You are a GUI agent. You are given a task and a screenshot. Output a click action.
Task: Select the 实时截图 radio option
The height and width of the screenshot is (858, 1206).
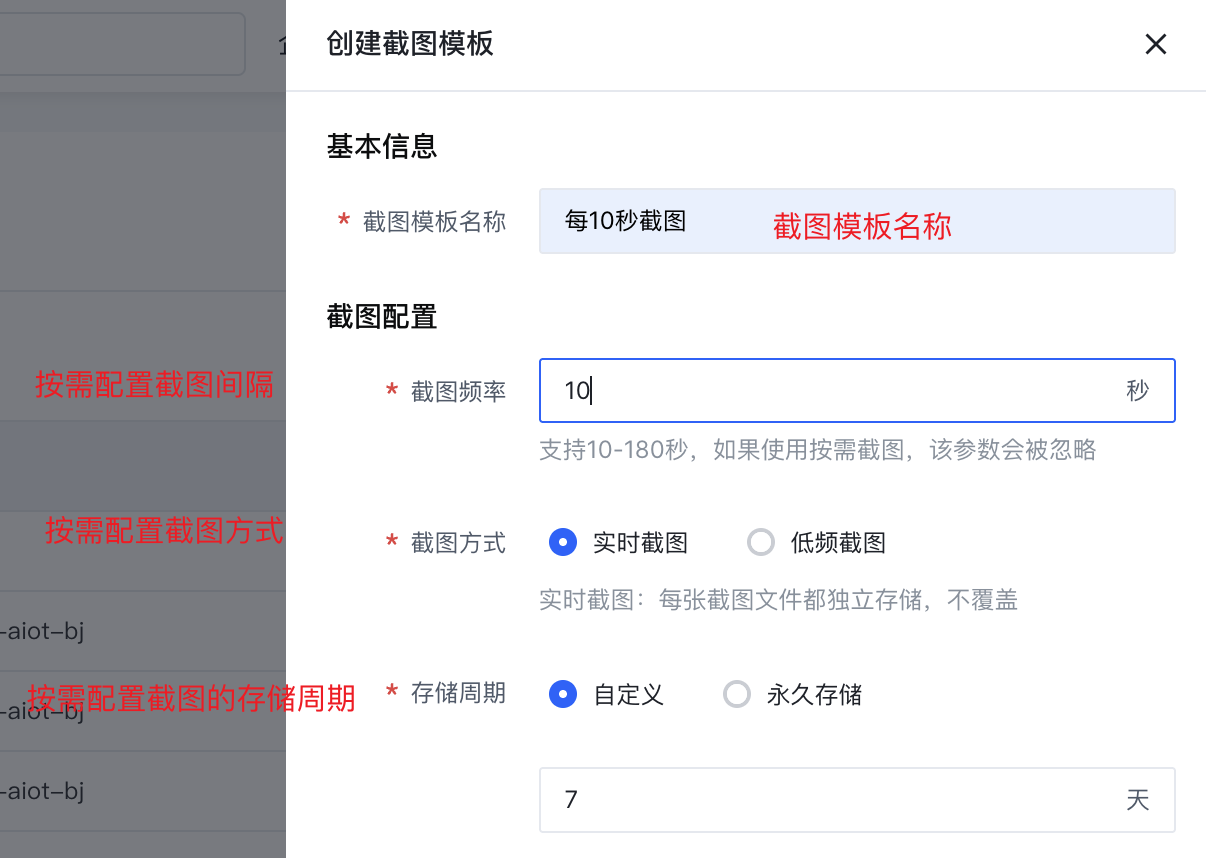pos(564,543)
